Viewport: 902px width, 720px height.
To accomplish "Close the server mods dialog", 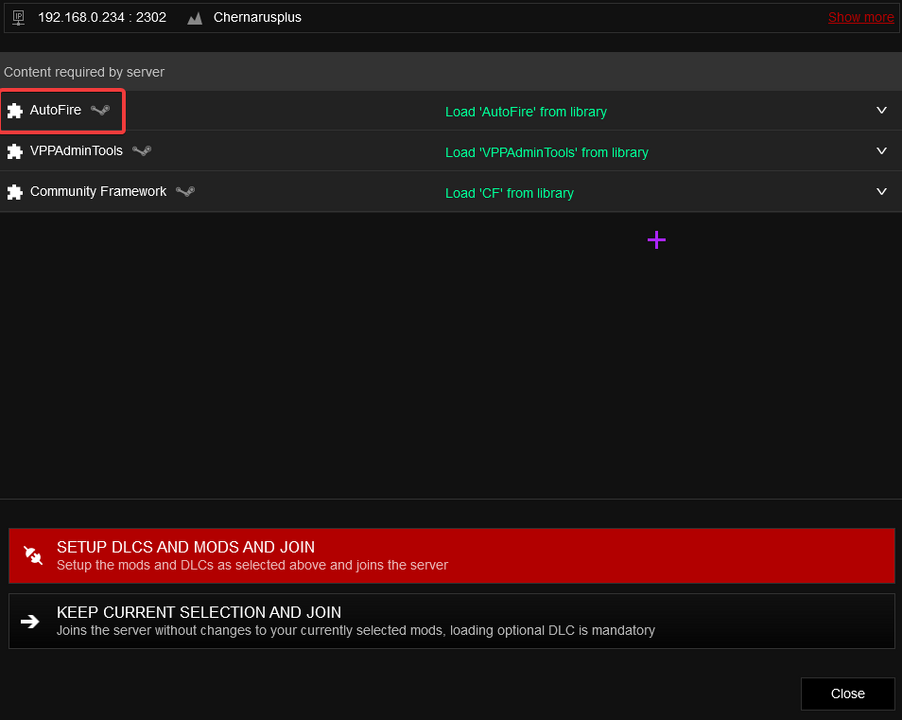I will pyautogui.click(x=847, y=694).
